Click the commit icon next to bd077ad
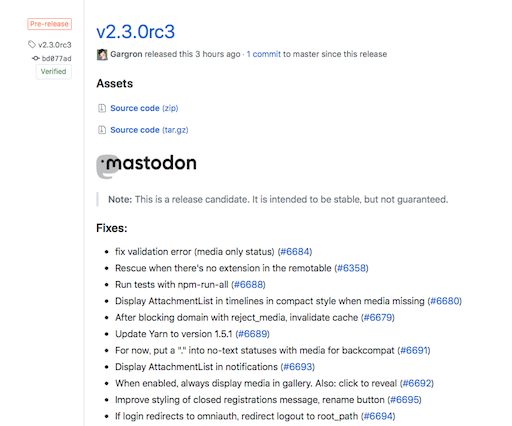This screenshot has height=426, width=512. [36, 58]
